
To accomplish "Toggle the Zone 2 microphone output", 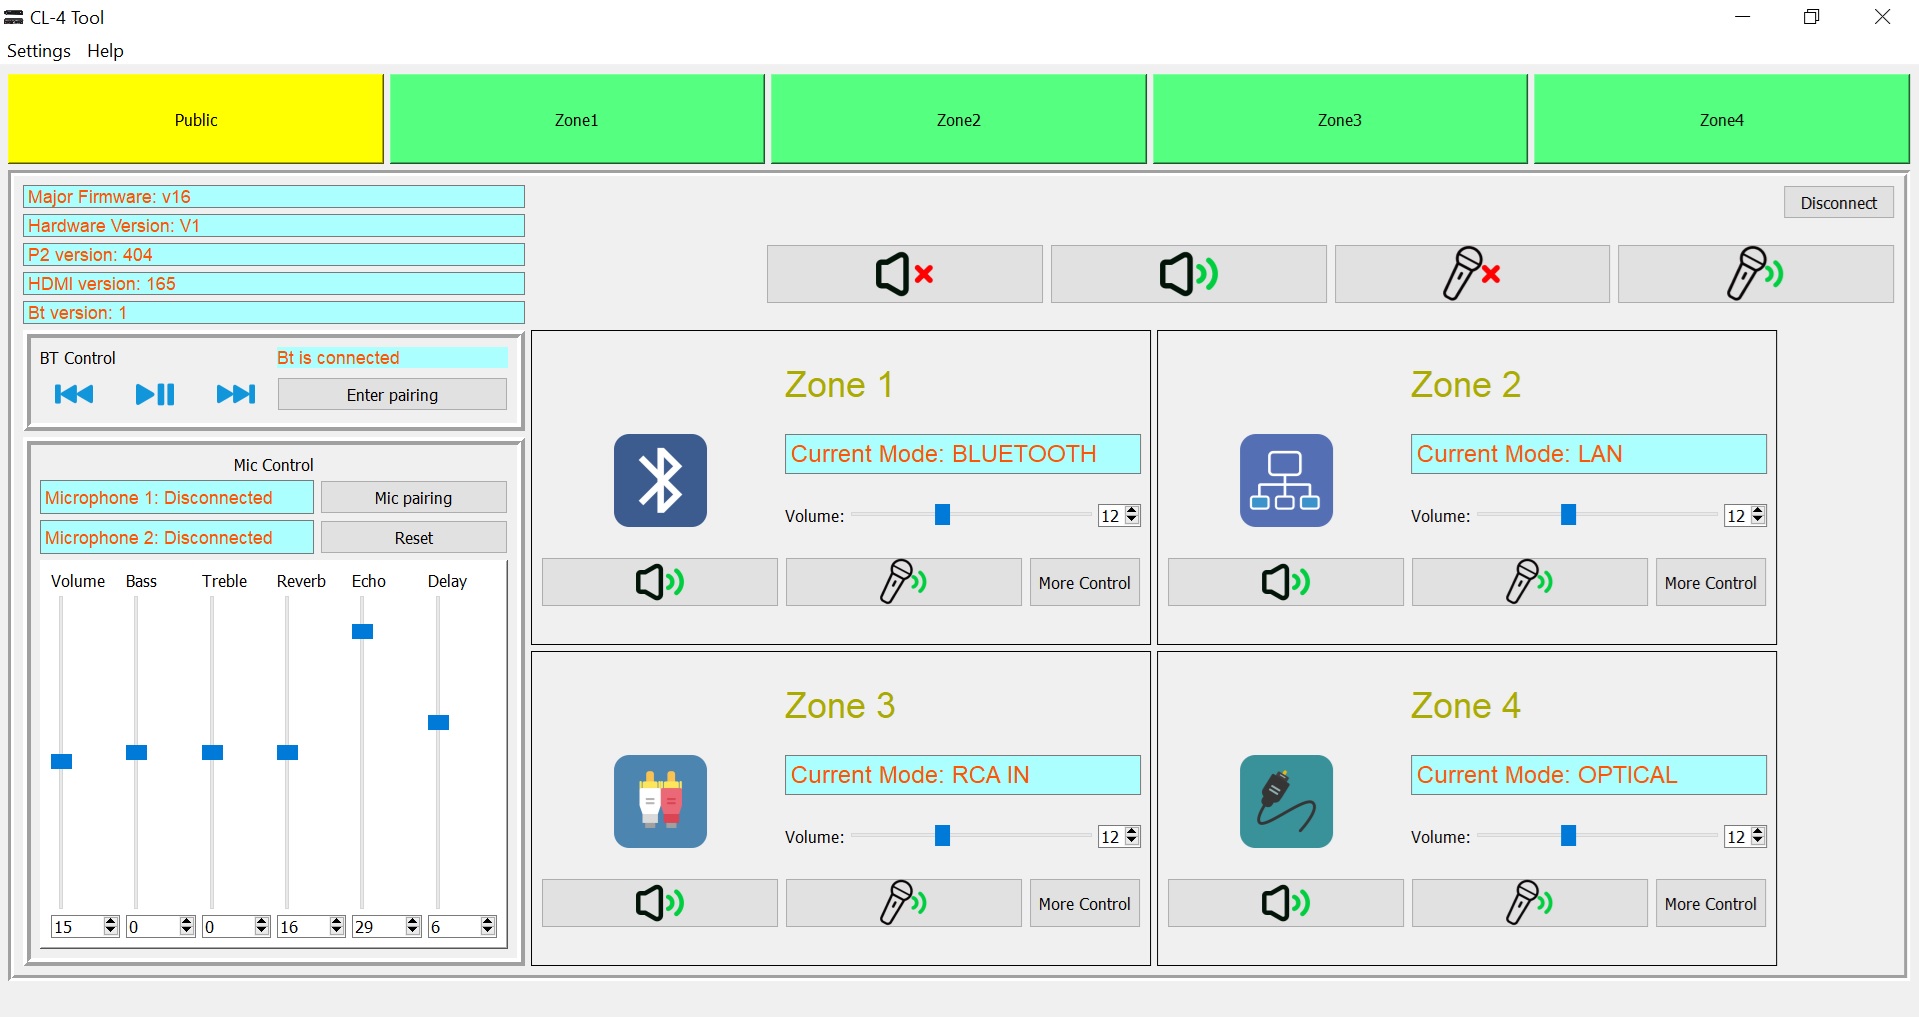I will click(x=1529, y=582).
